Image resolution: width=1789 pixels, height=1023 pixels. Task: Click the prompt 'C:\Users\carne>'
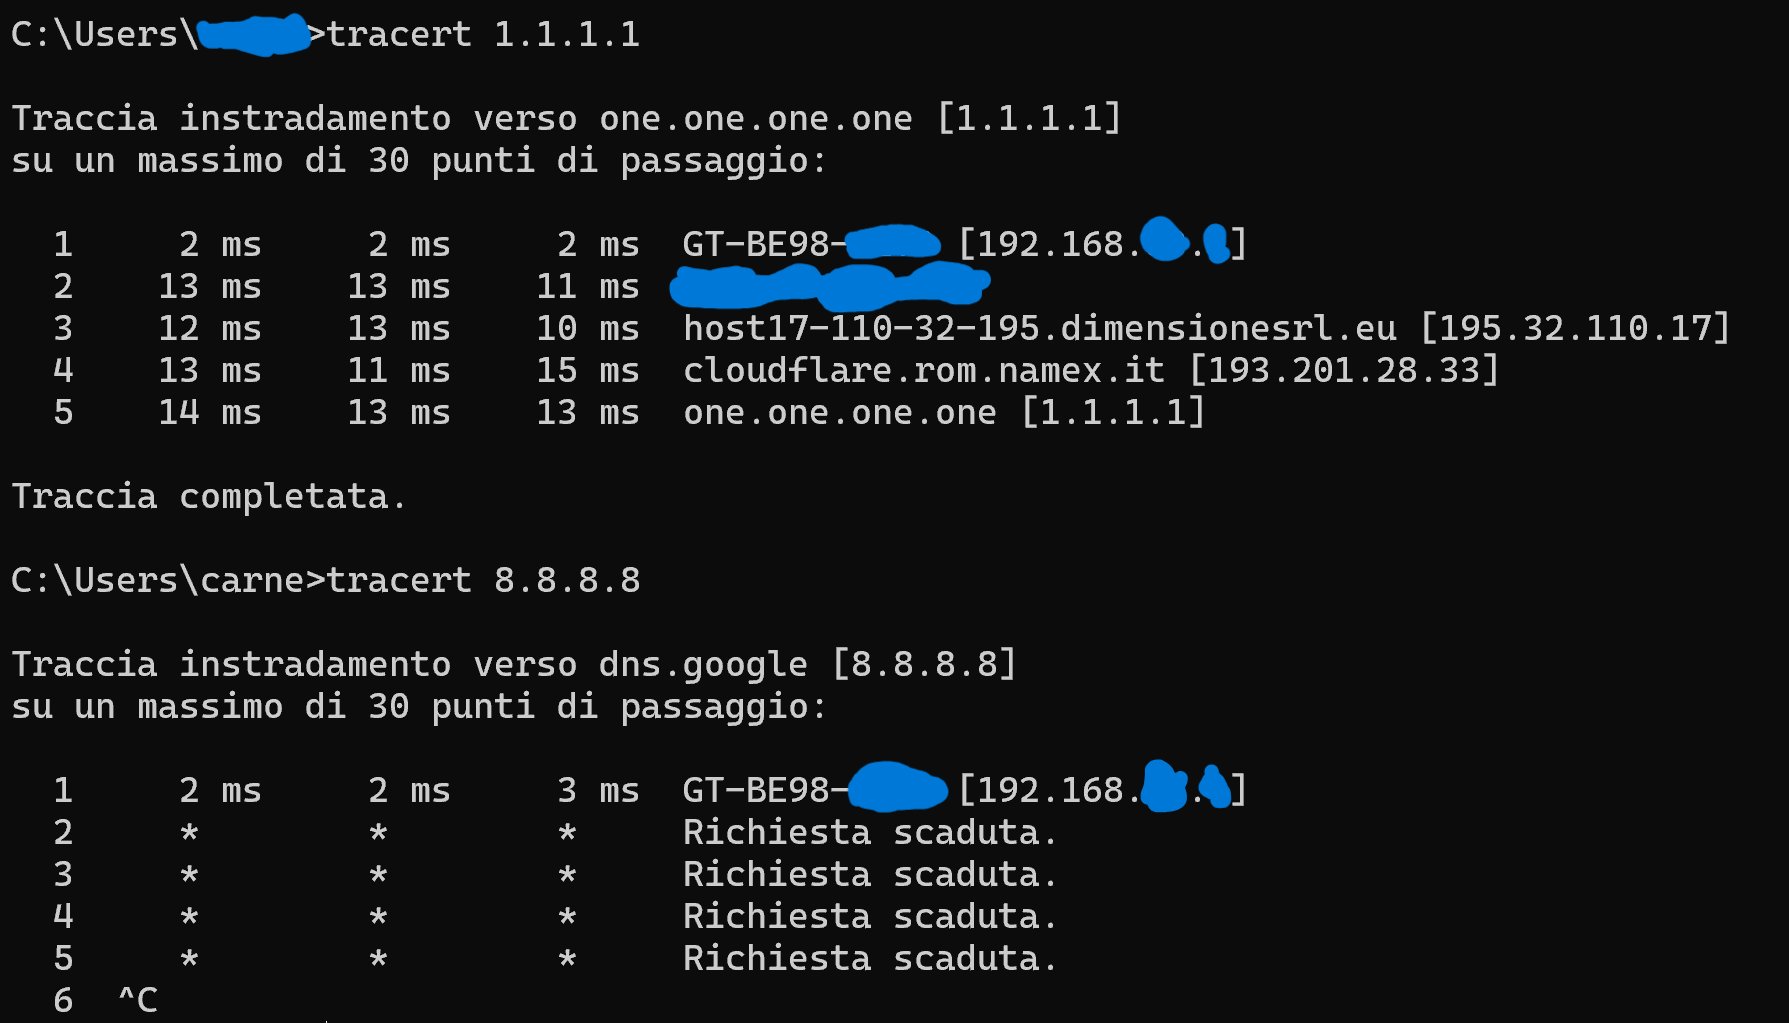click(x=168, y=581)
